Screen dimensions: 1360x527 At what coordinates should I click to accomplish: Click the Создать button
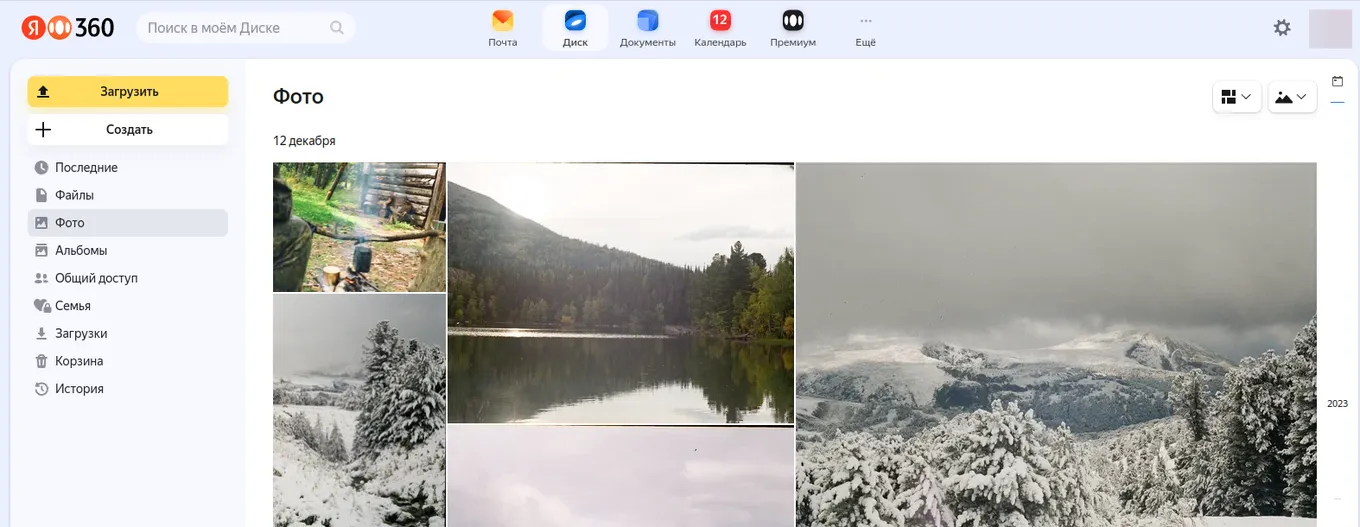click(128, 129)
